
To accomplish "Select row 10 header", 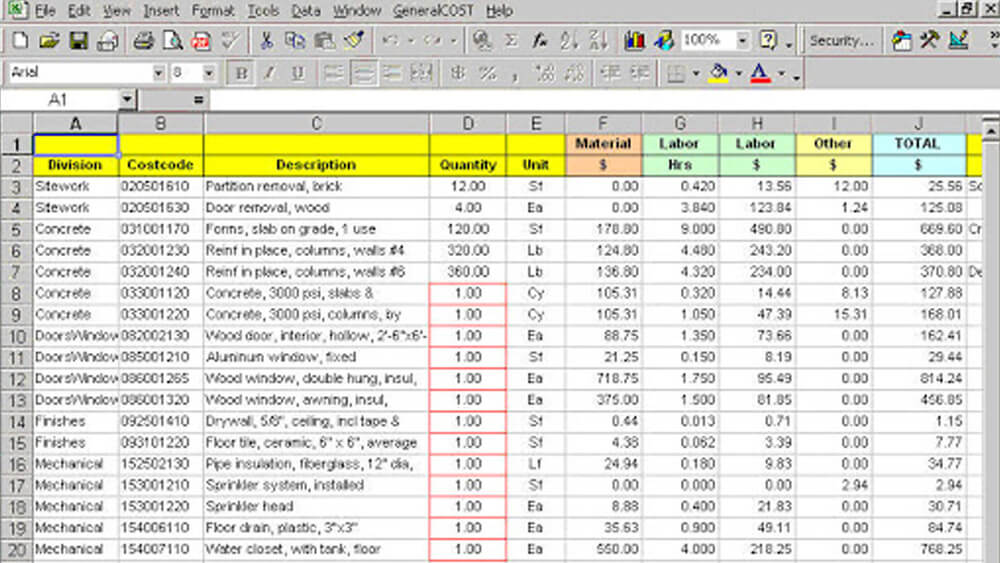I will pyautogui.click(x=17, y=336).
